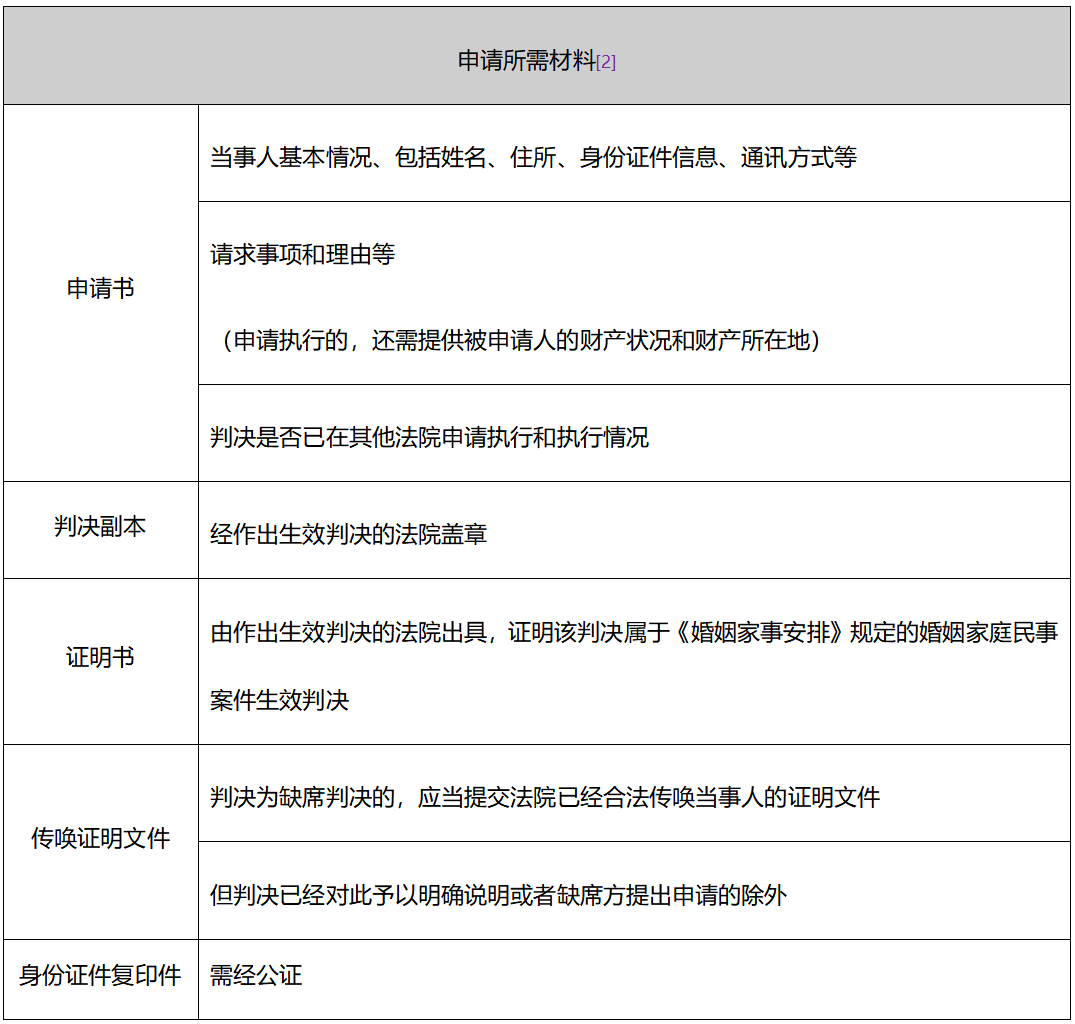This screenshot has height=1024, width=1075.
Task: Select the 经作出生效判决的法院盖章 cell
Action: (x=634, y=530)
